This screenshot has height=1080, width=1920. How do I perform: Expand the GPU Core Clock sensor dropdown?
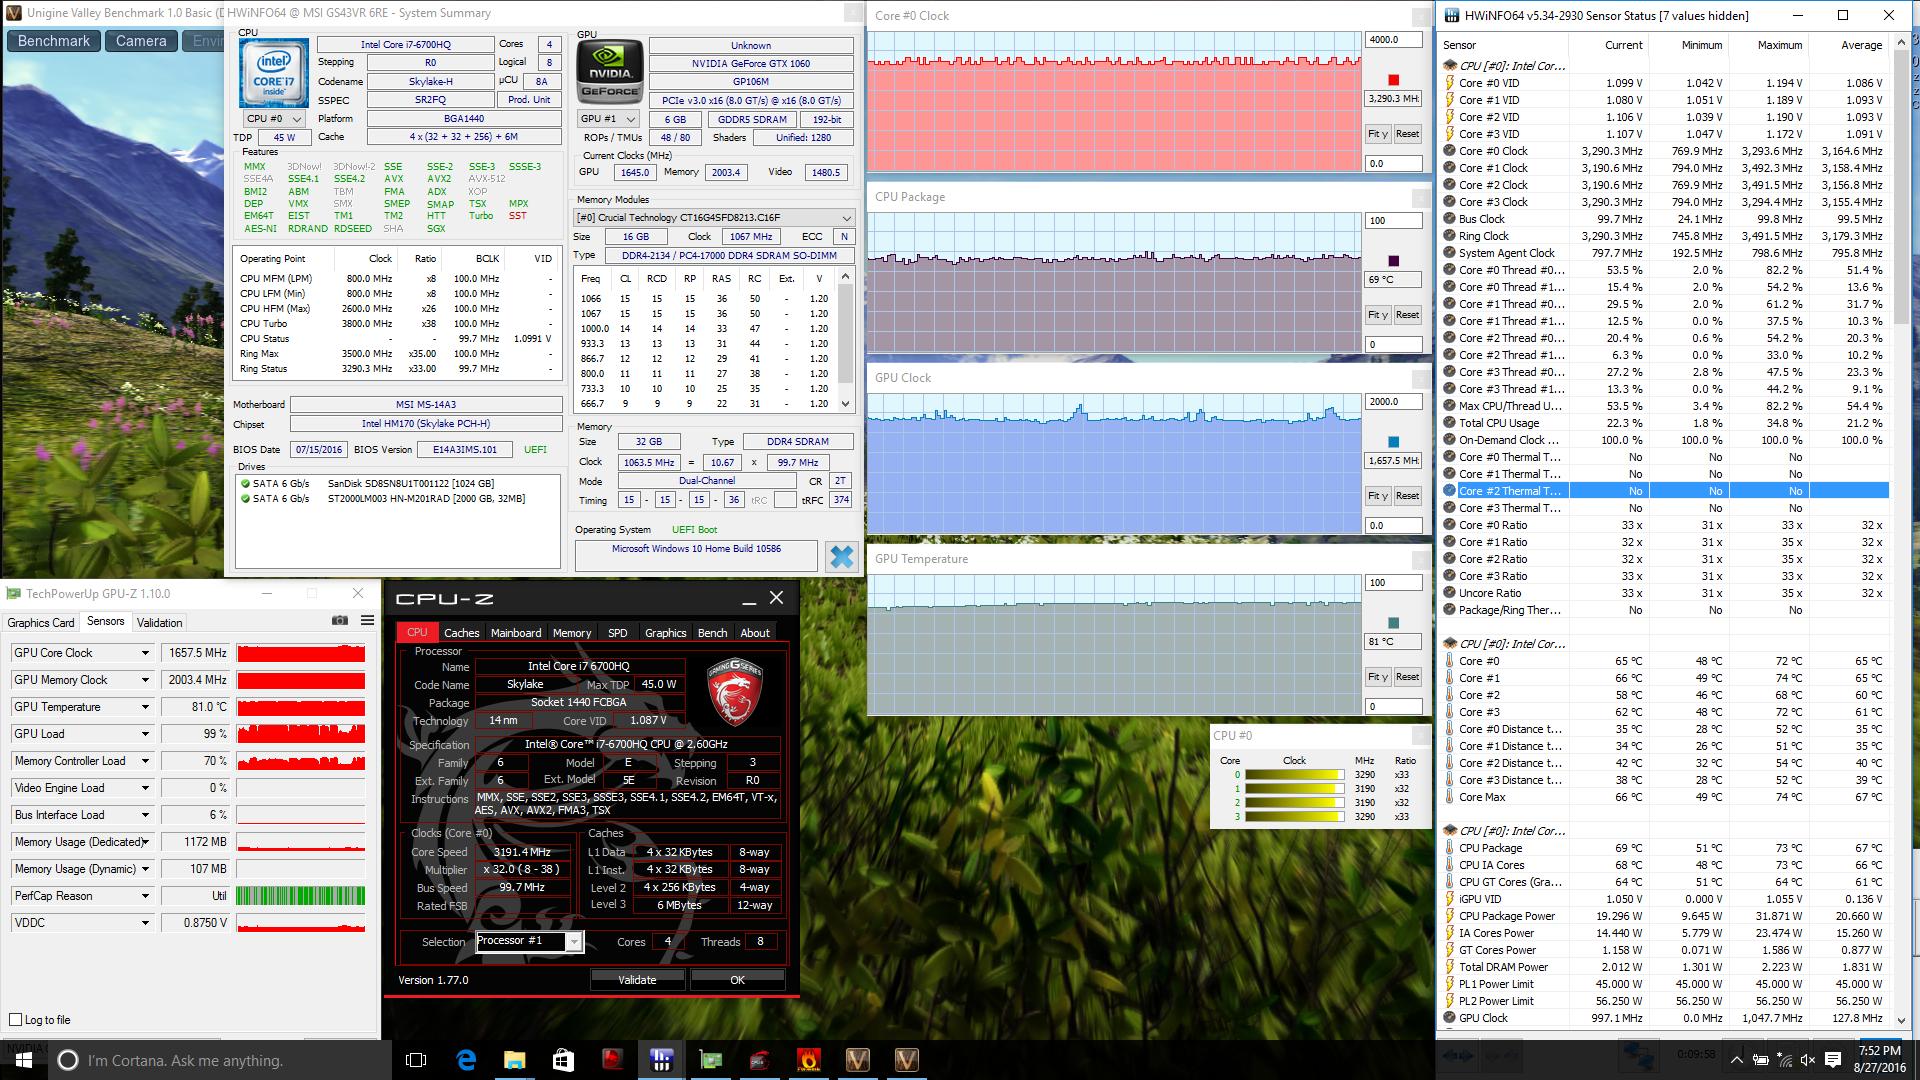[x=145, y=653]
